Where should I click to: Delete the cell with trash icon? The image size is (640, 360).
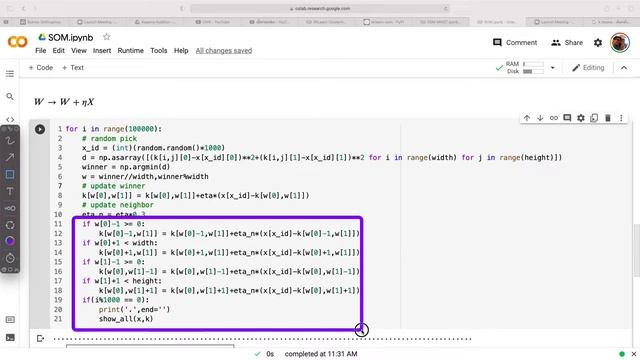[x=608, y=118]
